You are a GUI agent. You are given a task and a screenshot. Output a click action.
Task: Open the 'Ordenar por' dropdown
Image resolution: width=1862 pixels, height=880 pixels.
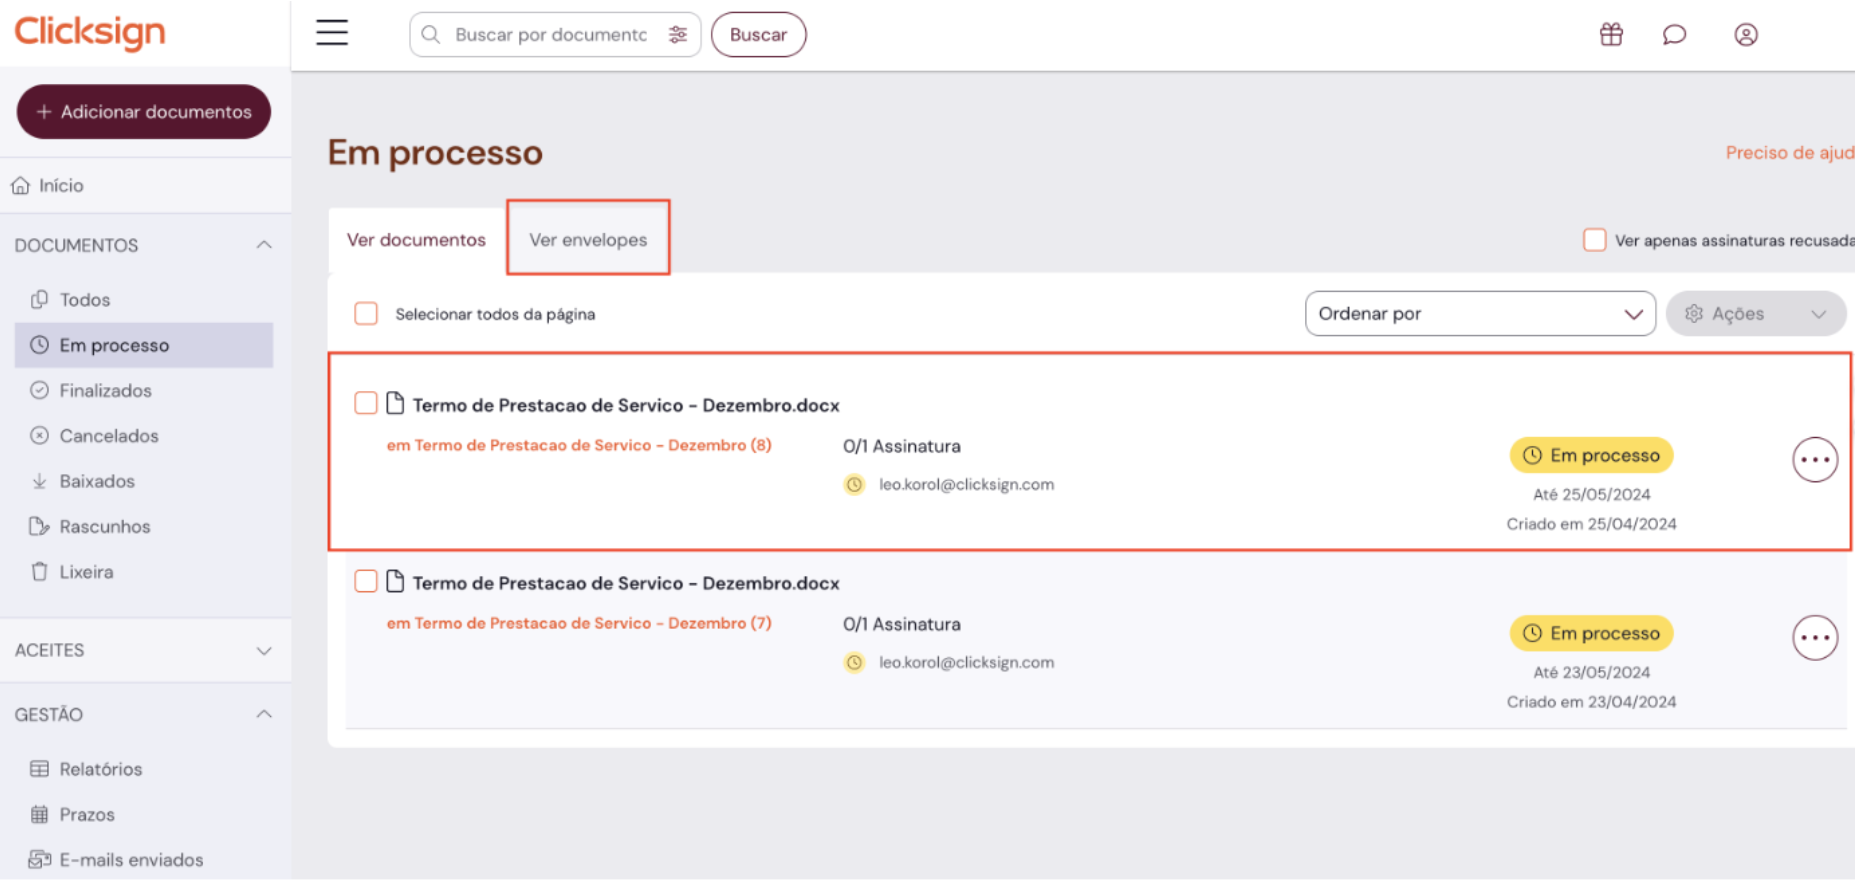[1479, 314]
